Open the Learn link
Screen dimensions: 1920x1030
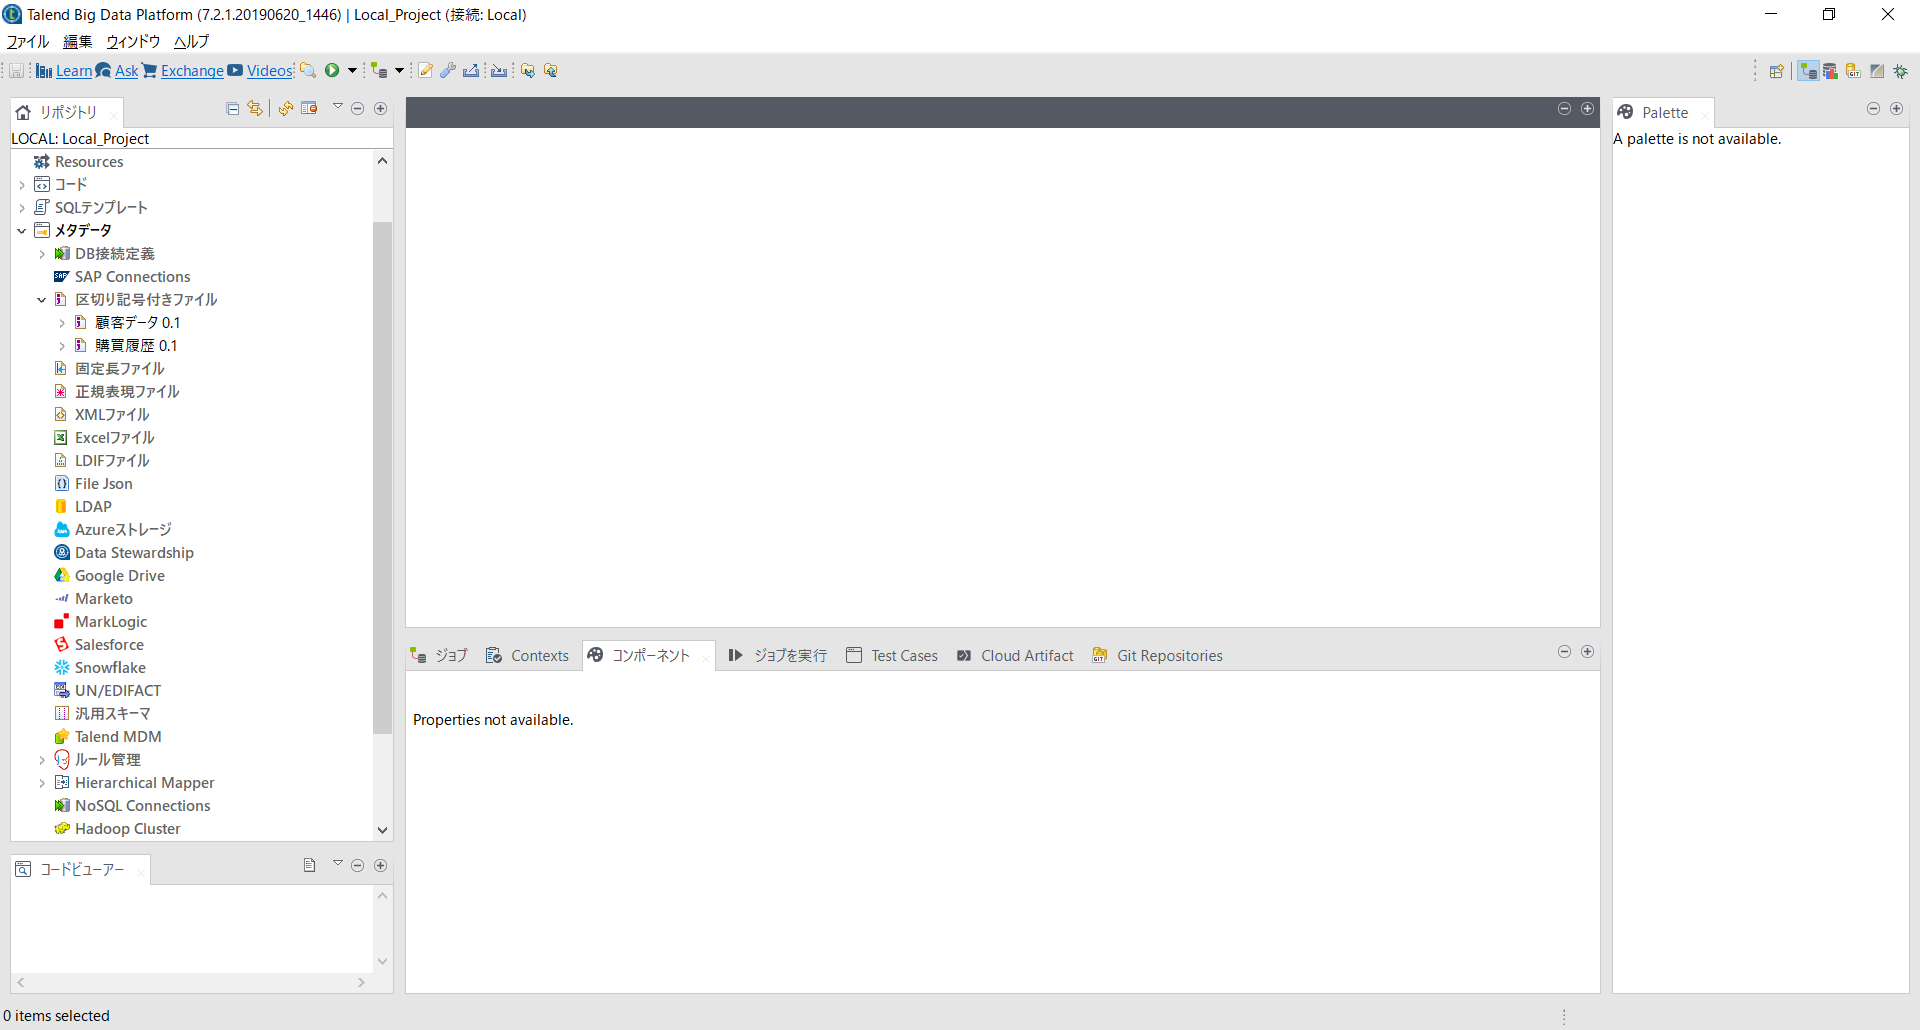pos(73,71)
